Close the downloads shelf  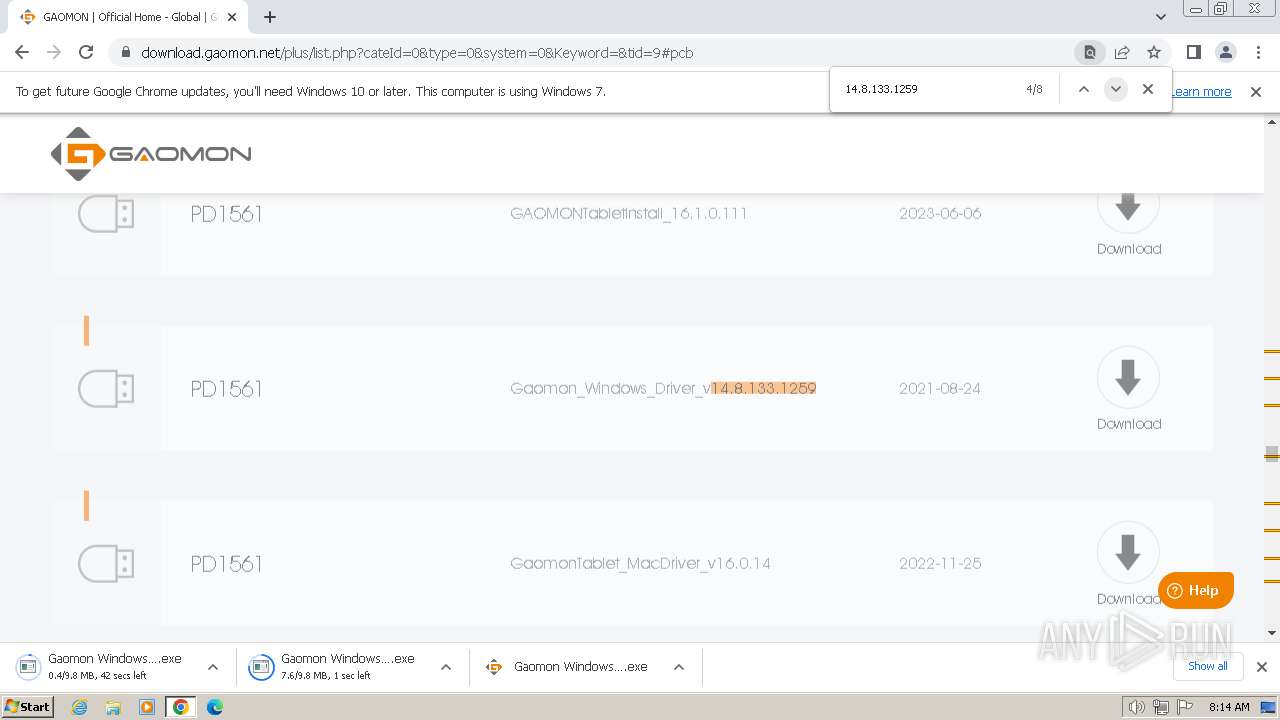point(1262,667)
